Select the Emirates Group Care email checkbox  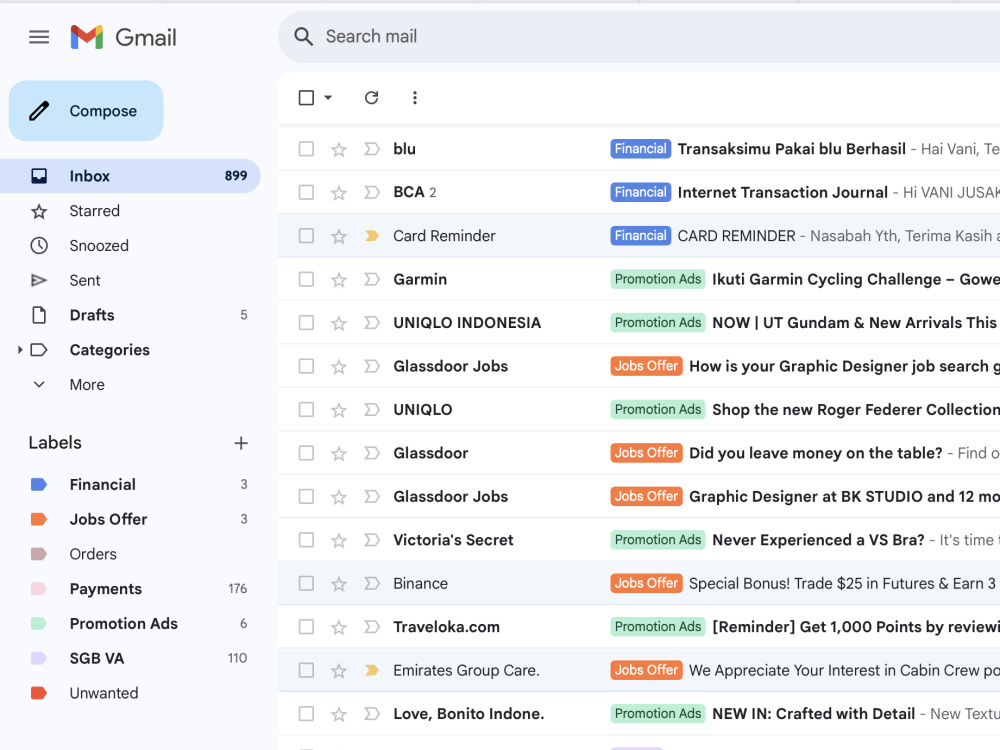click(x=306, y=670)
